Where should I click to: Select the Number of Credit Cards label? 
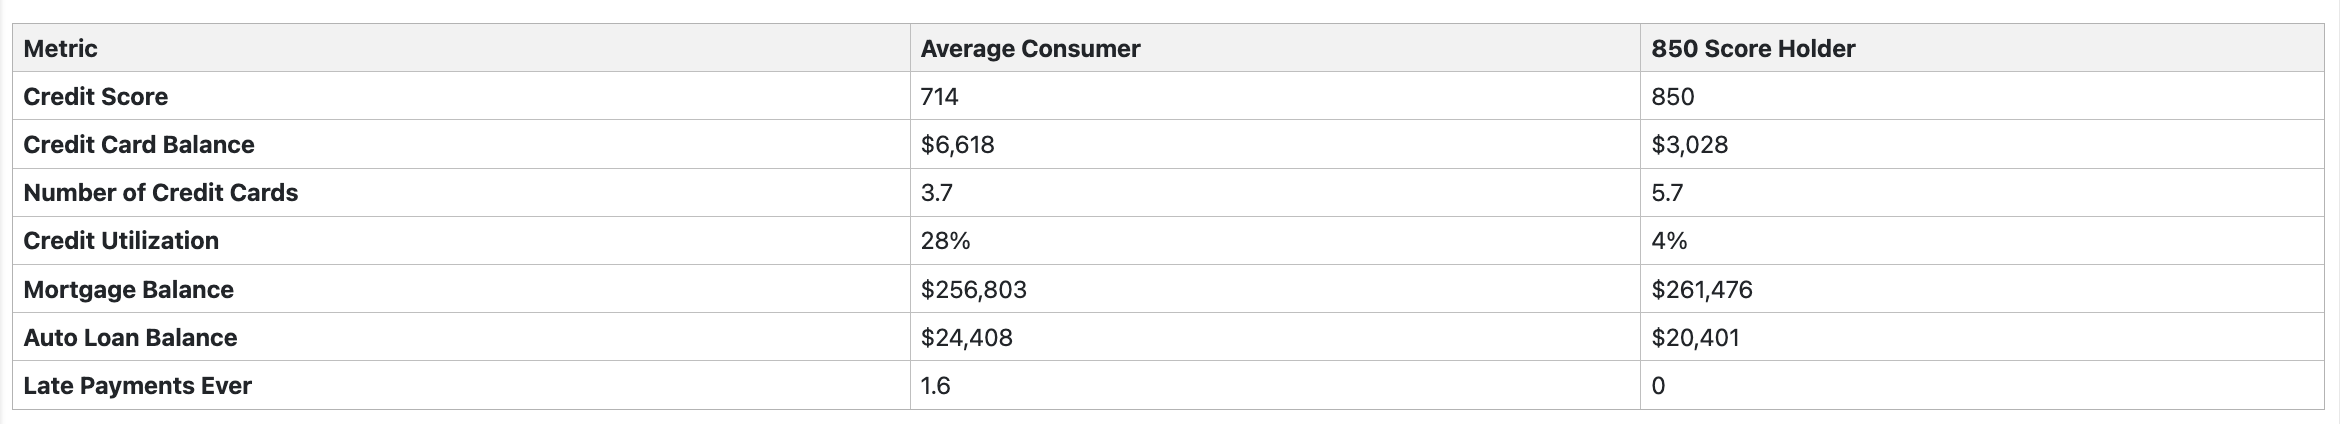161,192
